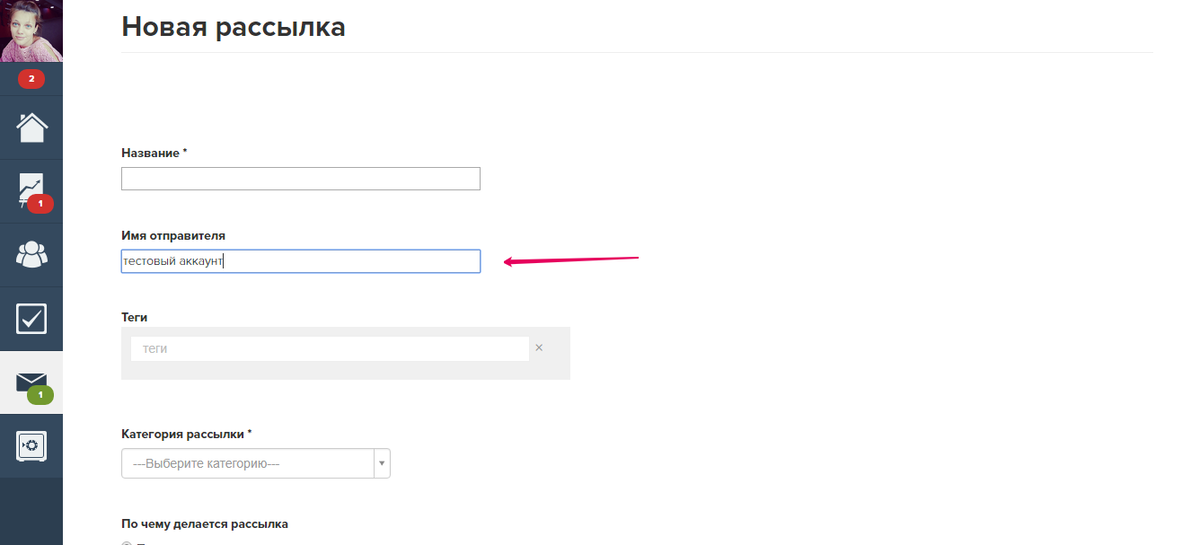Click the теги input box

tap(329, 349)
